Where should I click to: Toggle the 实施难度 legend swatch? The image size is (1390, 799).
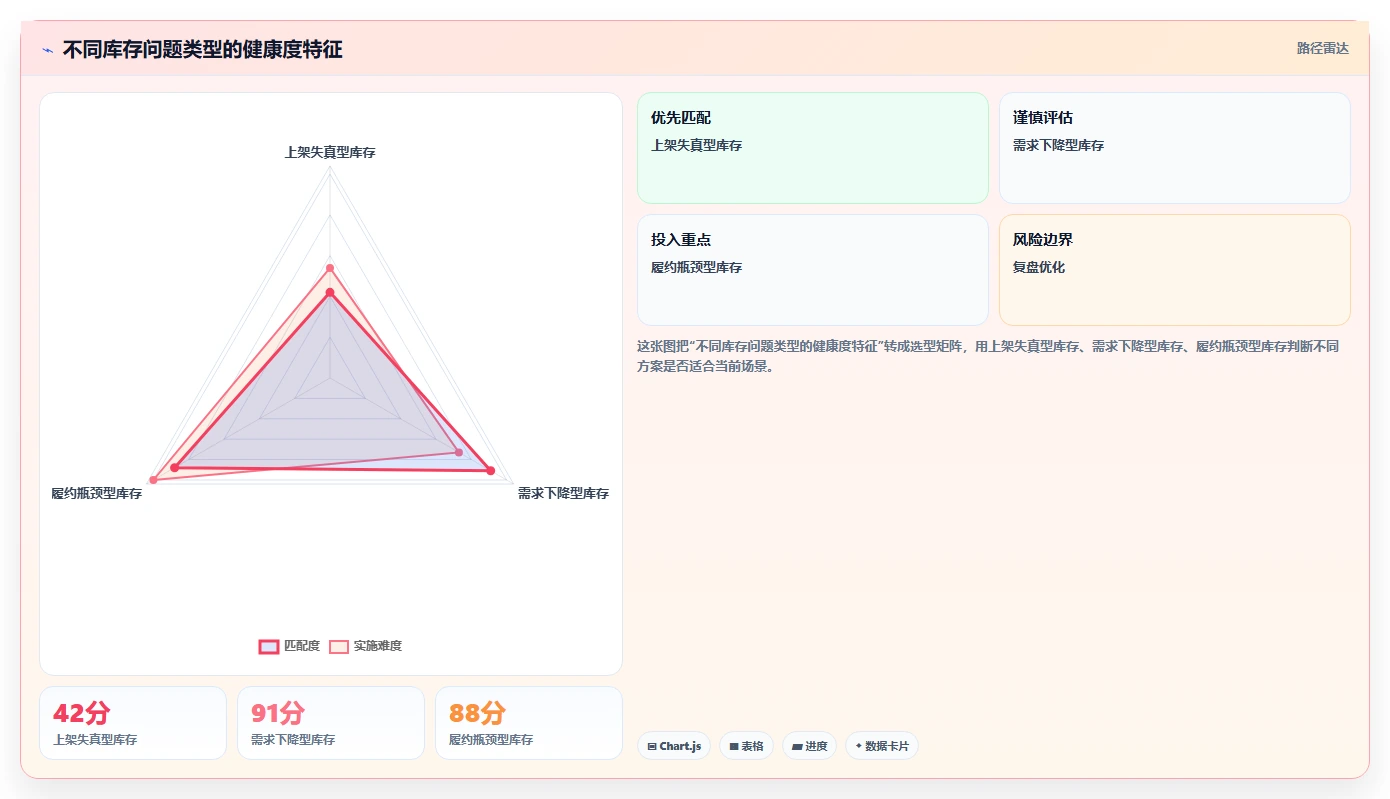339,646
